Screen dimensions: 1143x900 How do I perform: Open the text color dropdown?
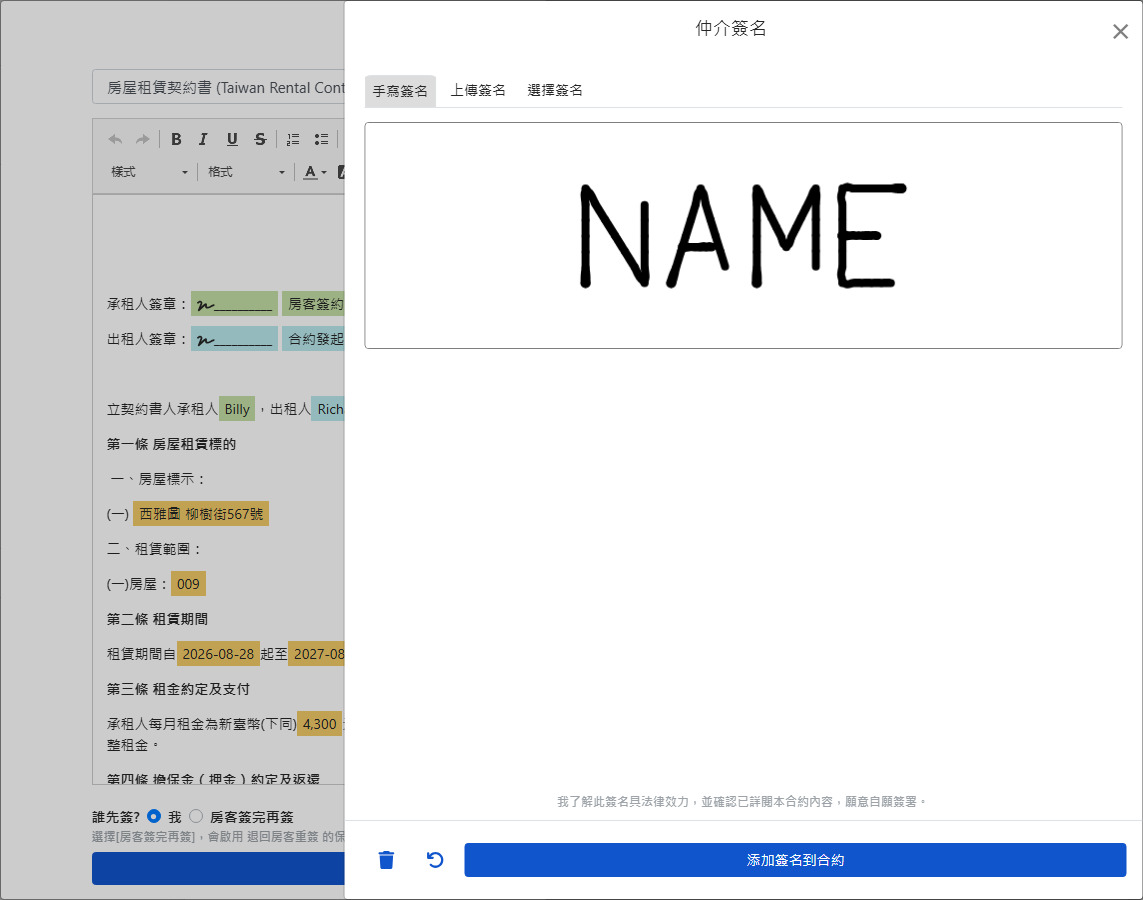(x=315, y=172)
